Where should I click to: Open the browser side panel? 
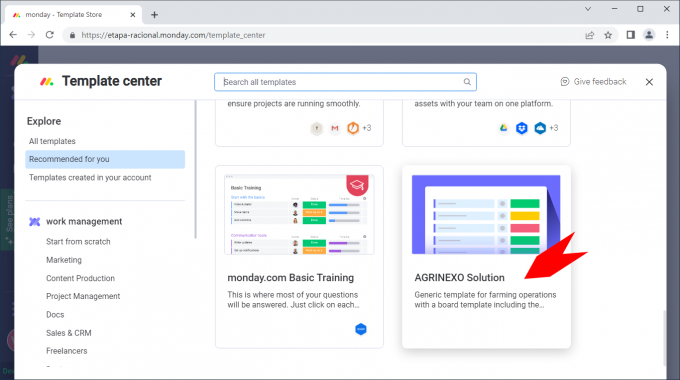tap(631, 35)
